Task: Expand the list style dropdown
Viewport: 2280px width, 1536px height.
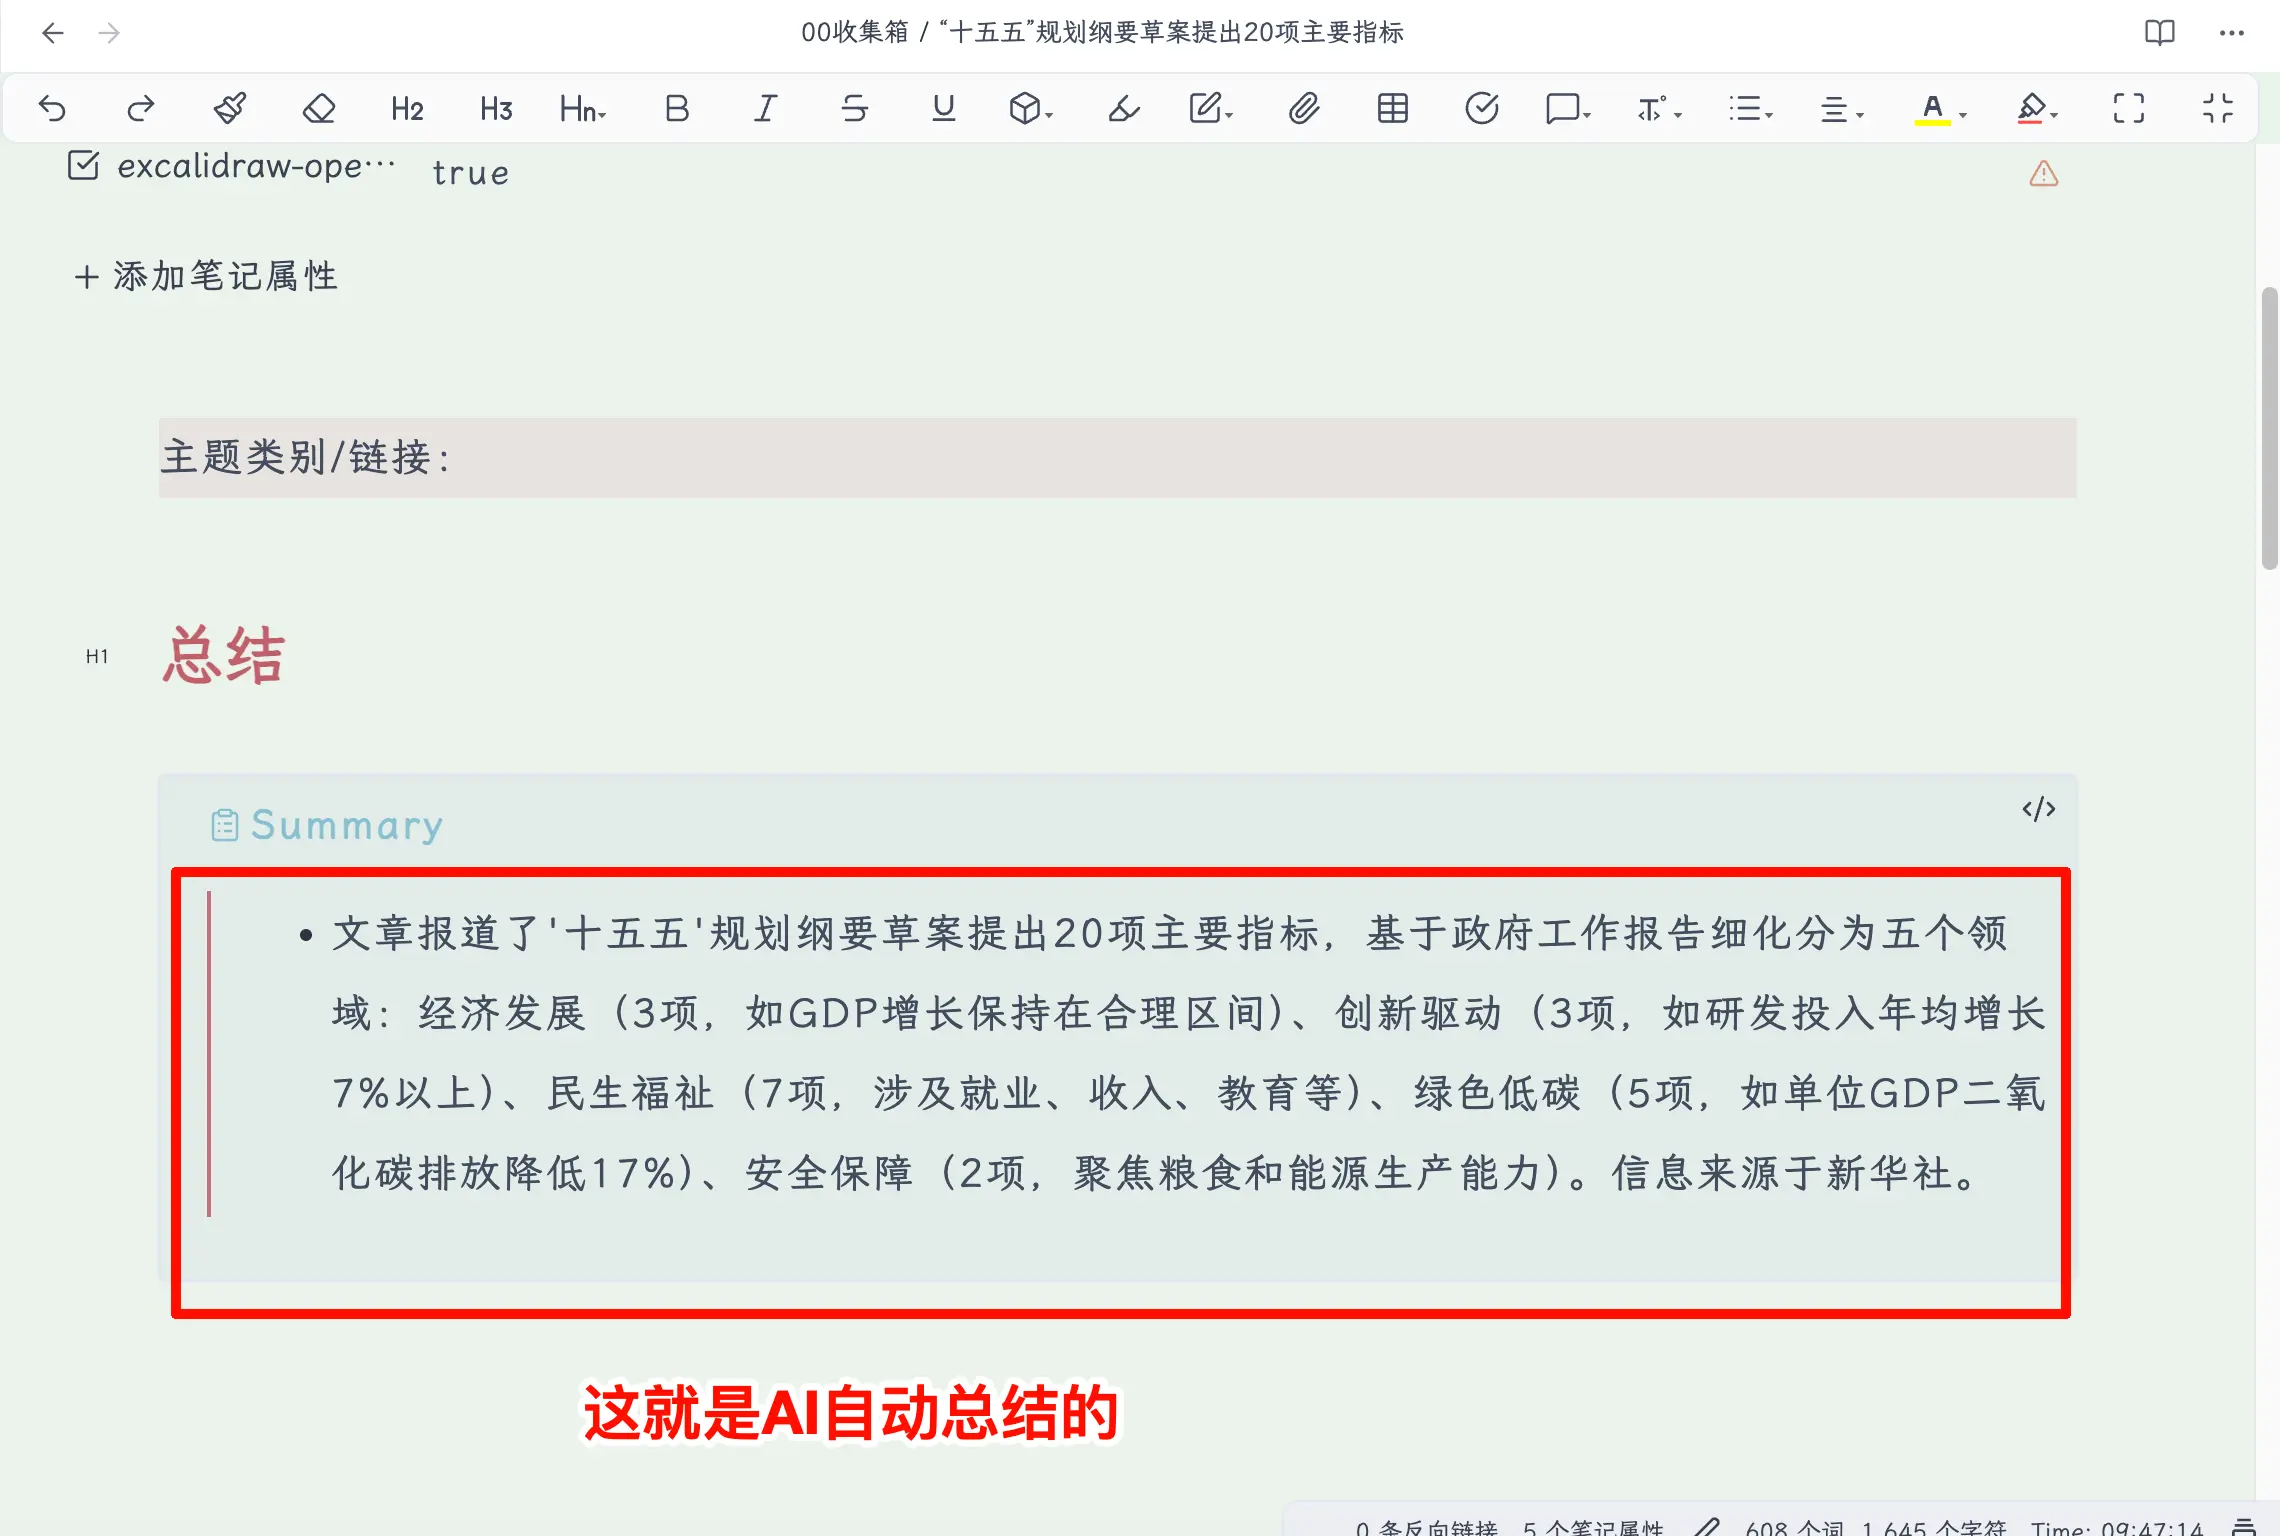Action: [x=1750, y=108]
